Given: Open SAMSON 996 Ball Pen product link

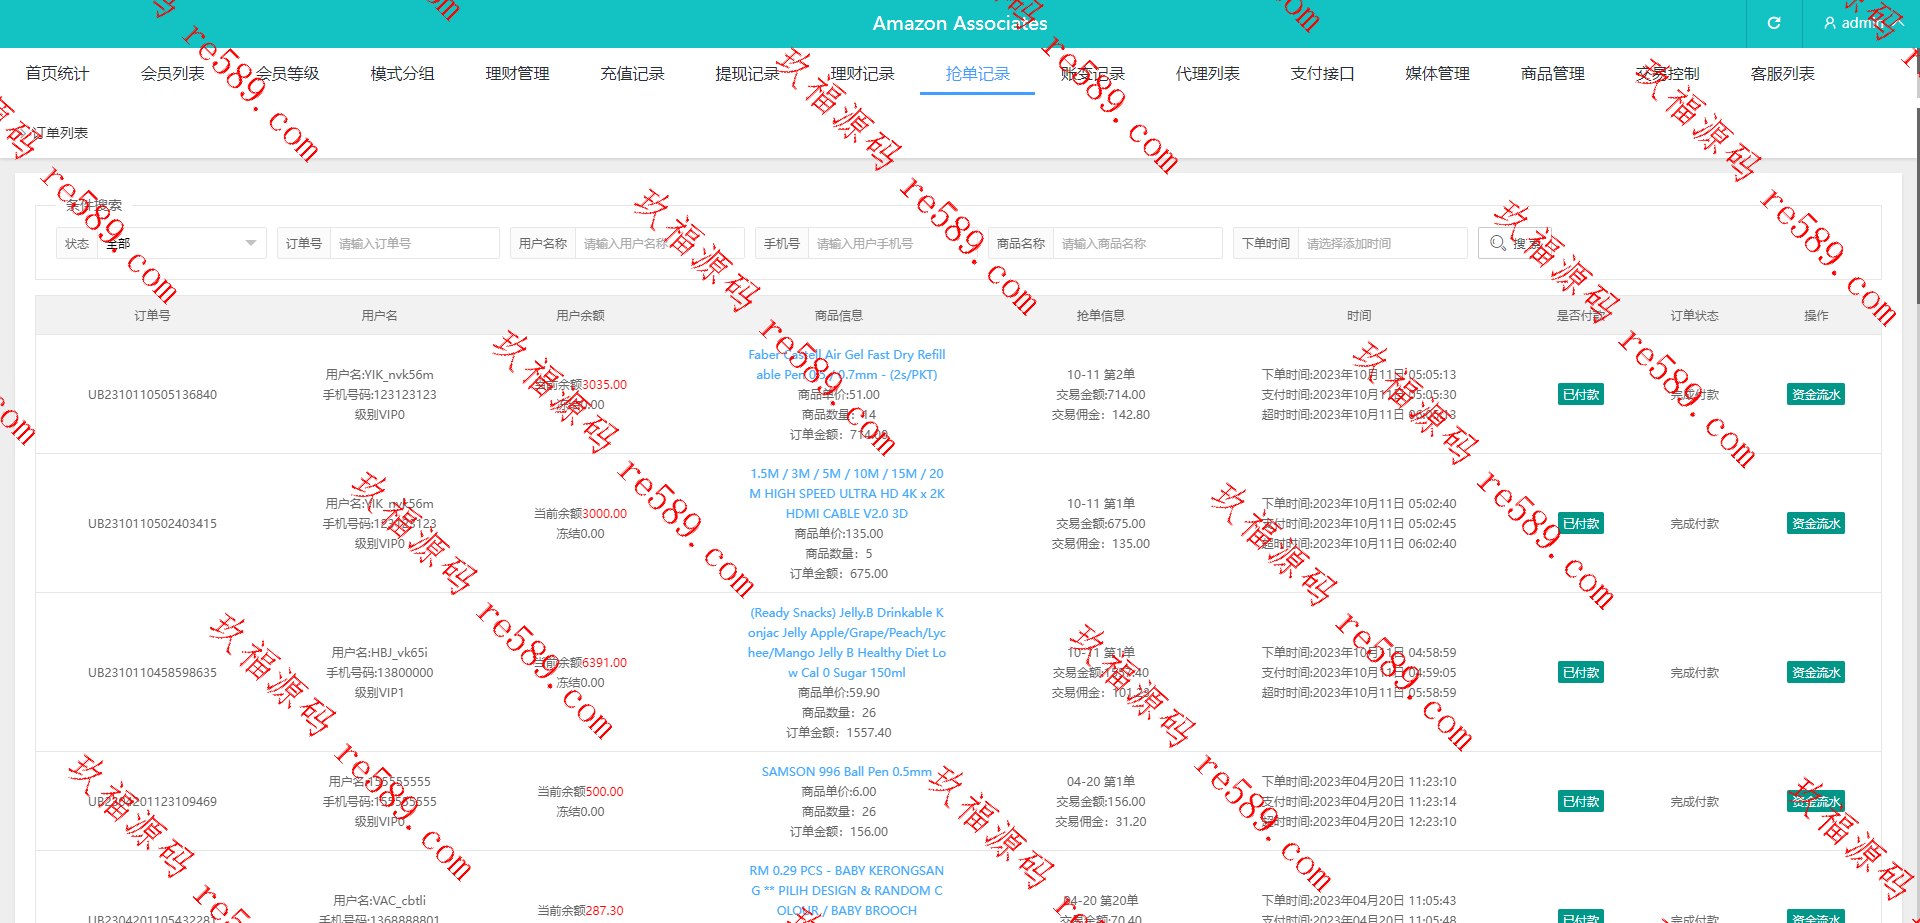Looking at the screenshot, I should tap(846, 771).
